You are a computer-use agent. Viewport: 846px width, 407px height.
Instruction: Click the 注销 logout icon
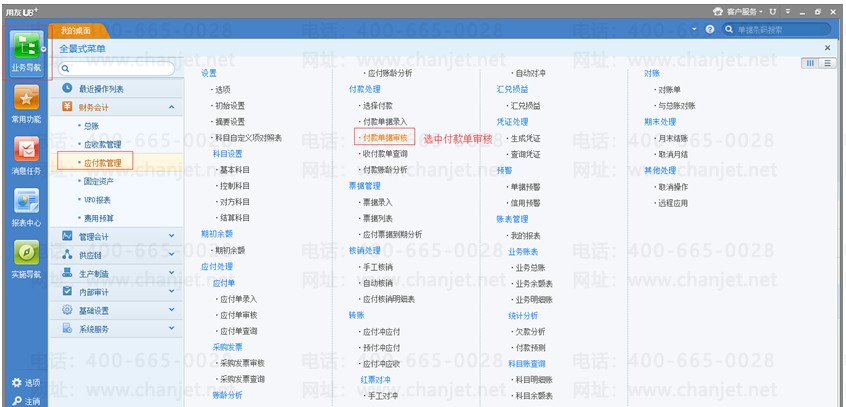pyautogui.click(x=17, y=401)
